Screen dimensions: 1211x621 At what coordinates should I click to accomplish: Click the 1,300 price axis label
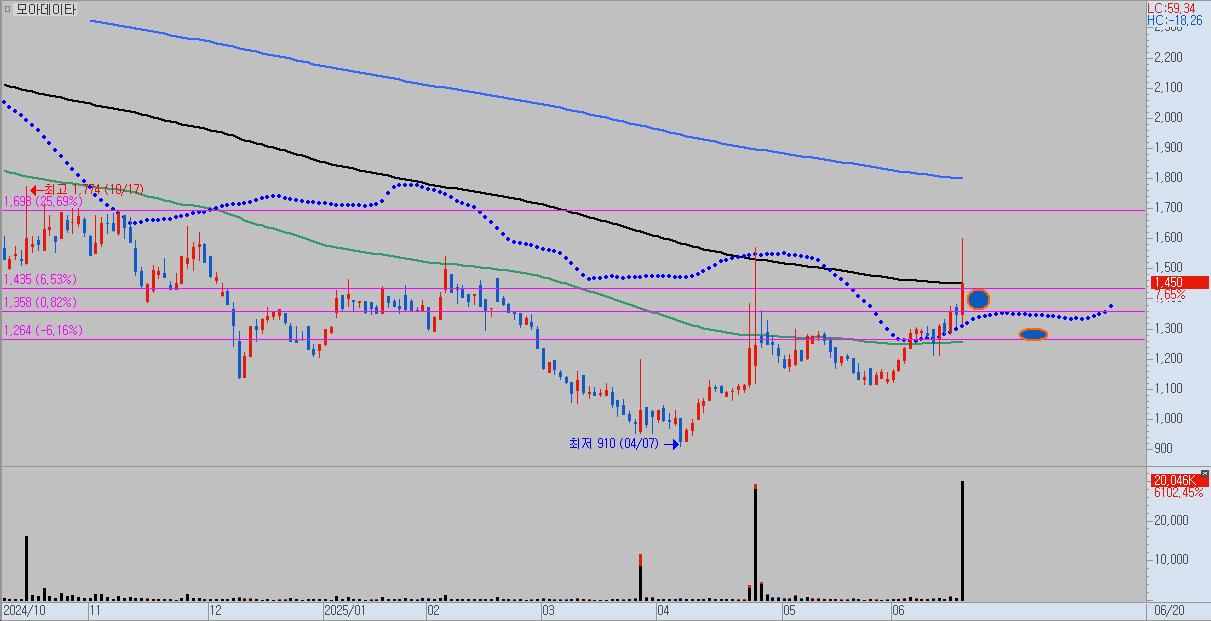1167,328
